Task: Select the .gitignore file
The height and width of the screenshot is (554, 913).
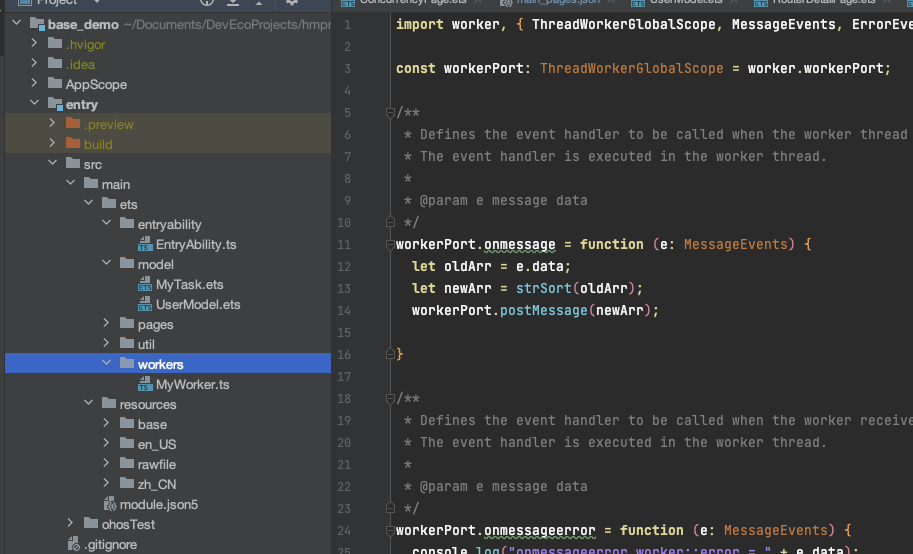Action: point(110,544)
